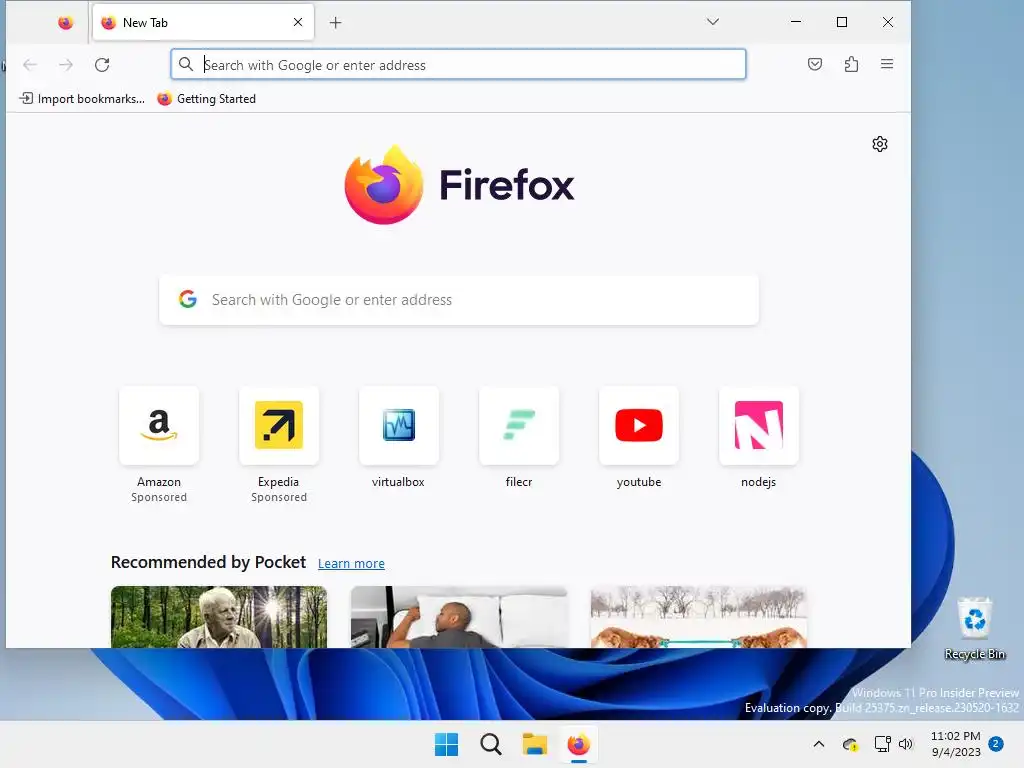Click Import bookmarks in bookmarks toolbar

click(x=82, y=99)
